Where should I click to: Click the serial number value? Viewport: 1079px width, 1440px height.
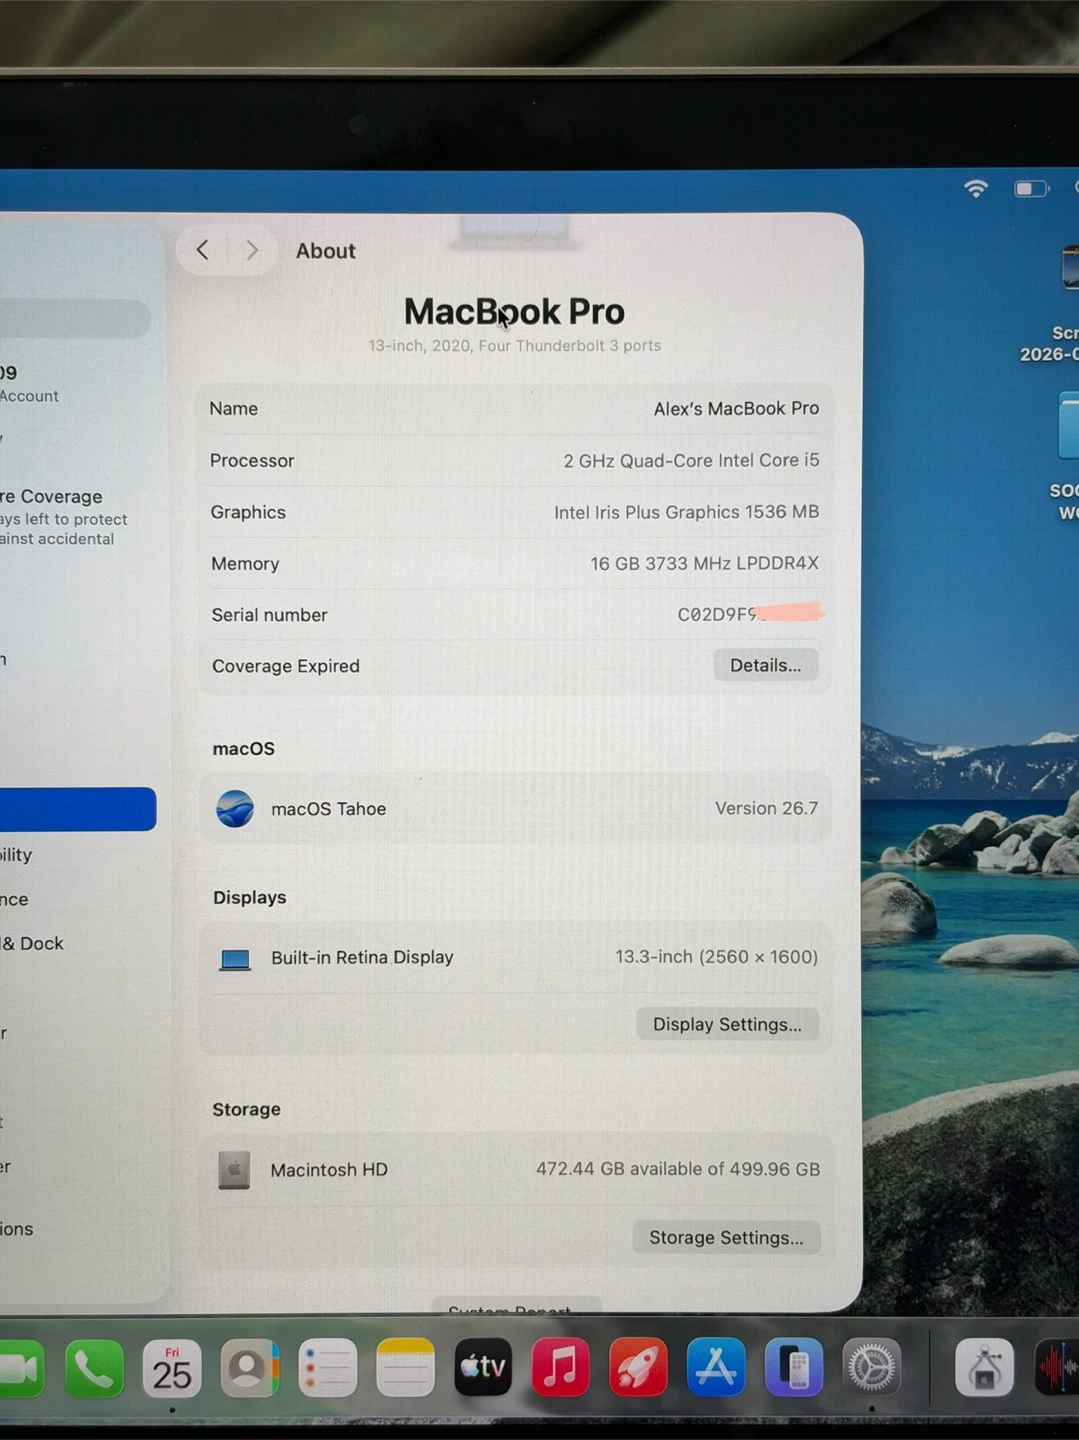pyautogui.click(x=749, y=614)
